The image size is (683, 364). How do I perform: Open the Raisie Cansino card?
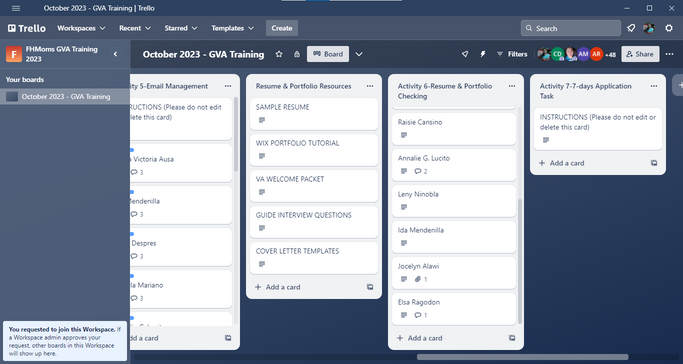(x=454, y=129)
